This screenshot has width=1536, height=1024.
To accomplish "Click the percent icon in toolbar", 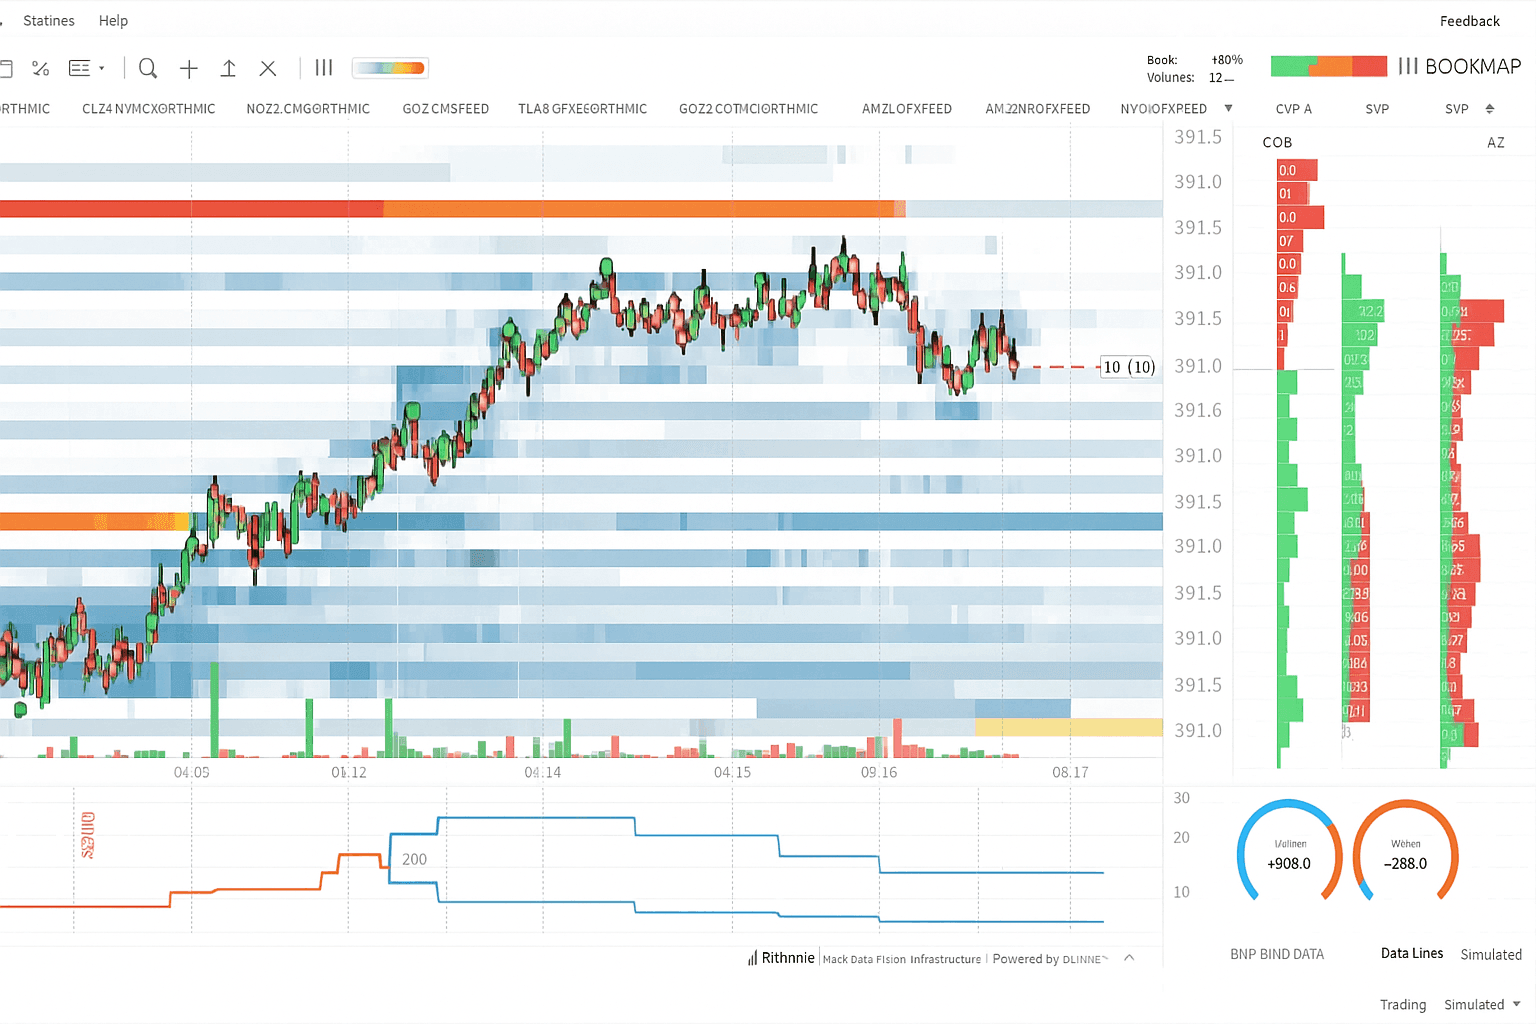I will click(x=41, y=68).
